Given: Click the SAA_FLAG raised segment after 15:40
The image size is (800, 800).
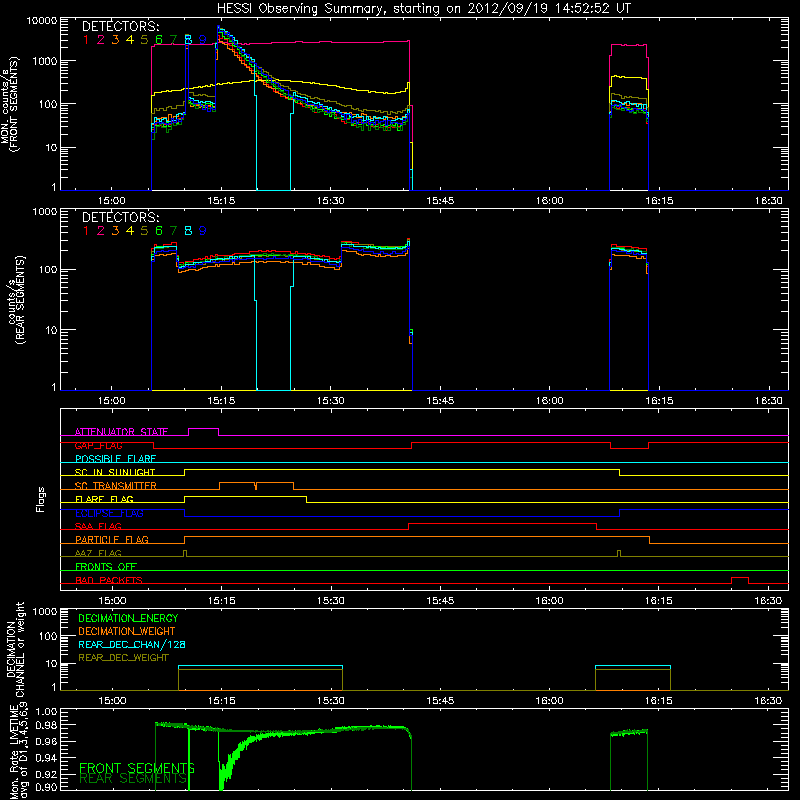Looking at the screenshot, I should (x=502, y=526).
